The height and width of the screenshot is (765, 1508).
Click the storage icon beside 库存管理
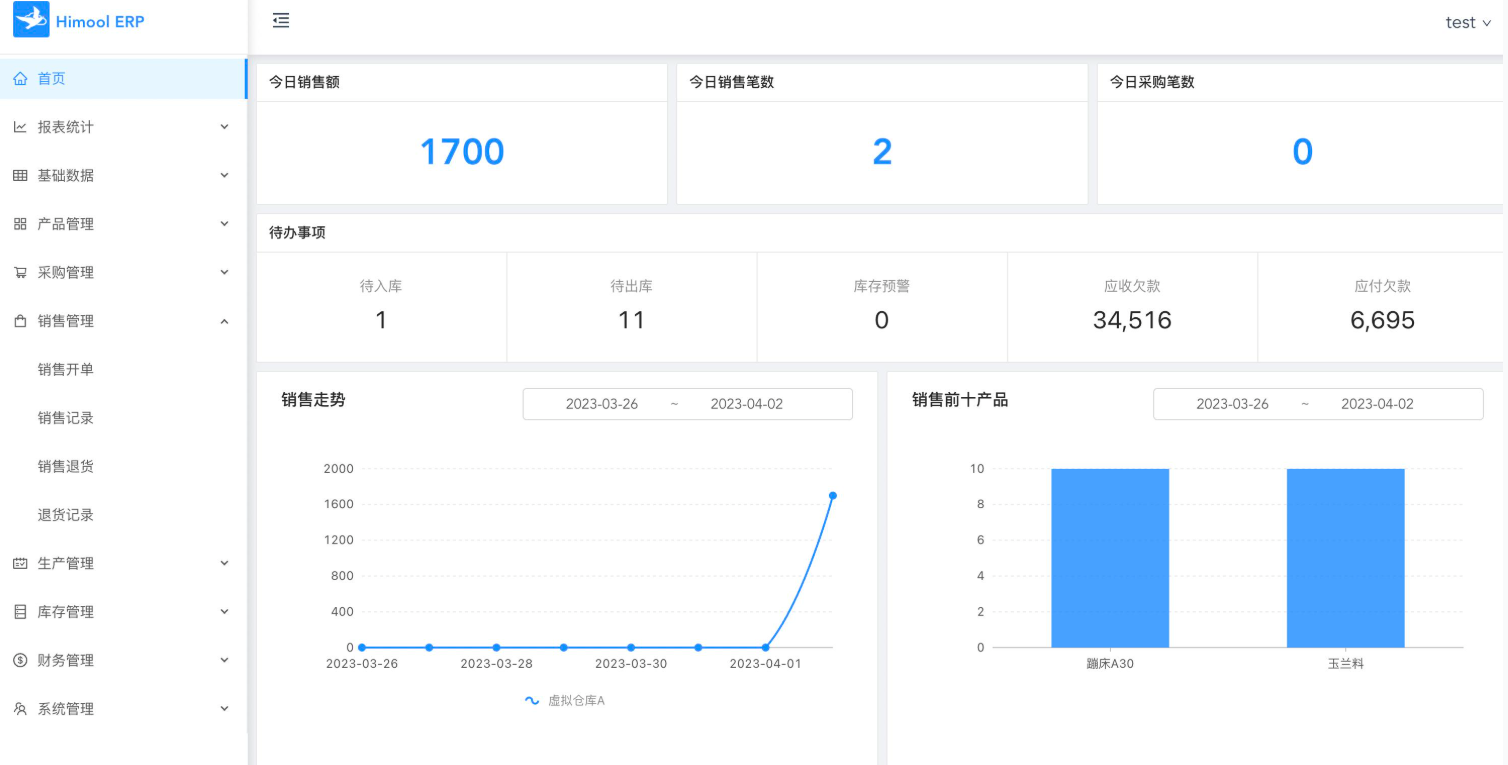coord(20,612)
